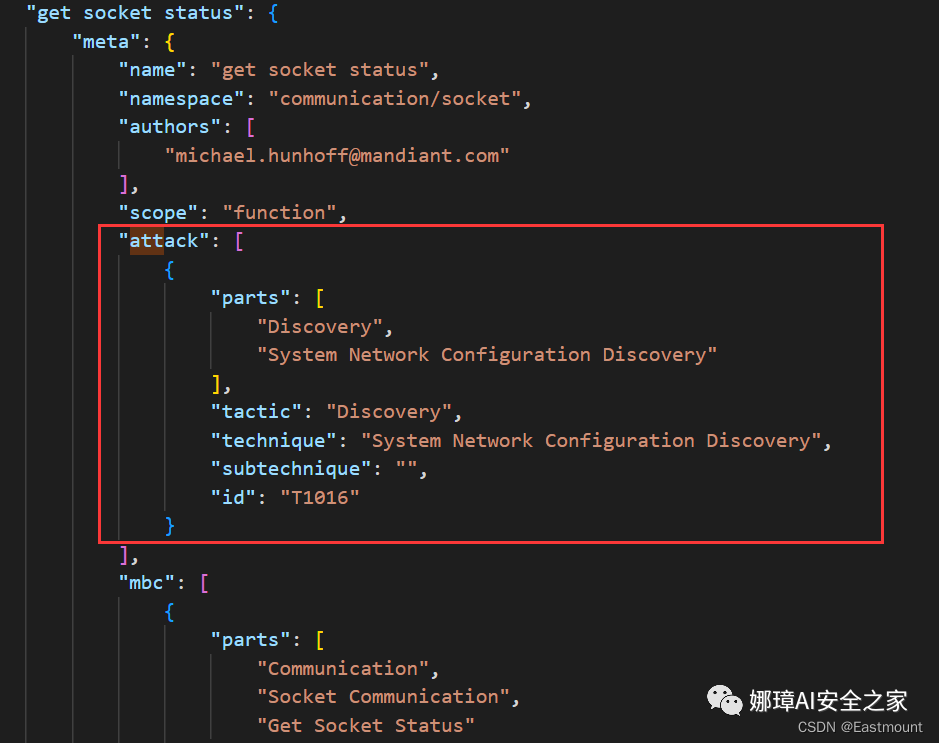This screenshot has width=939, height=743.
Task: Select the "T1016" id value
Action: click(319, 498)
